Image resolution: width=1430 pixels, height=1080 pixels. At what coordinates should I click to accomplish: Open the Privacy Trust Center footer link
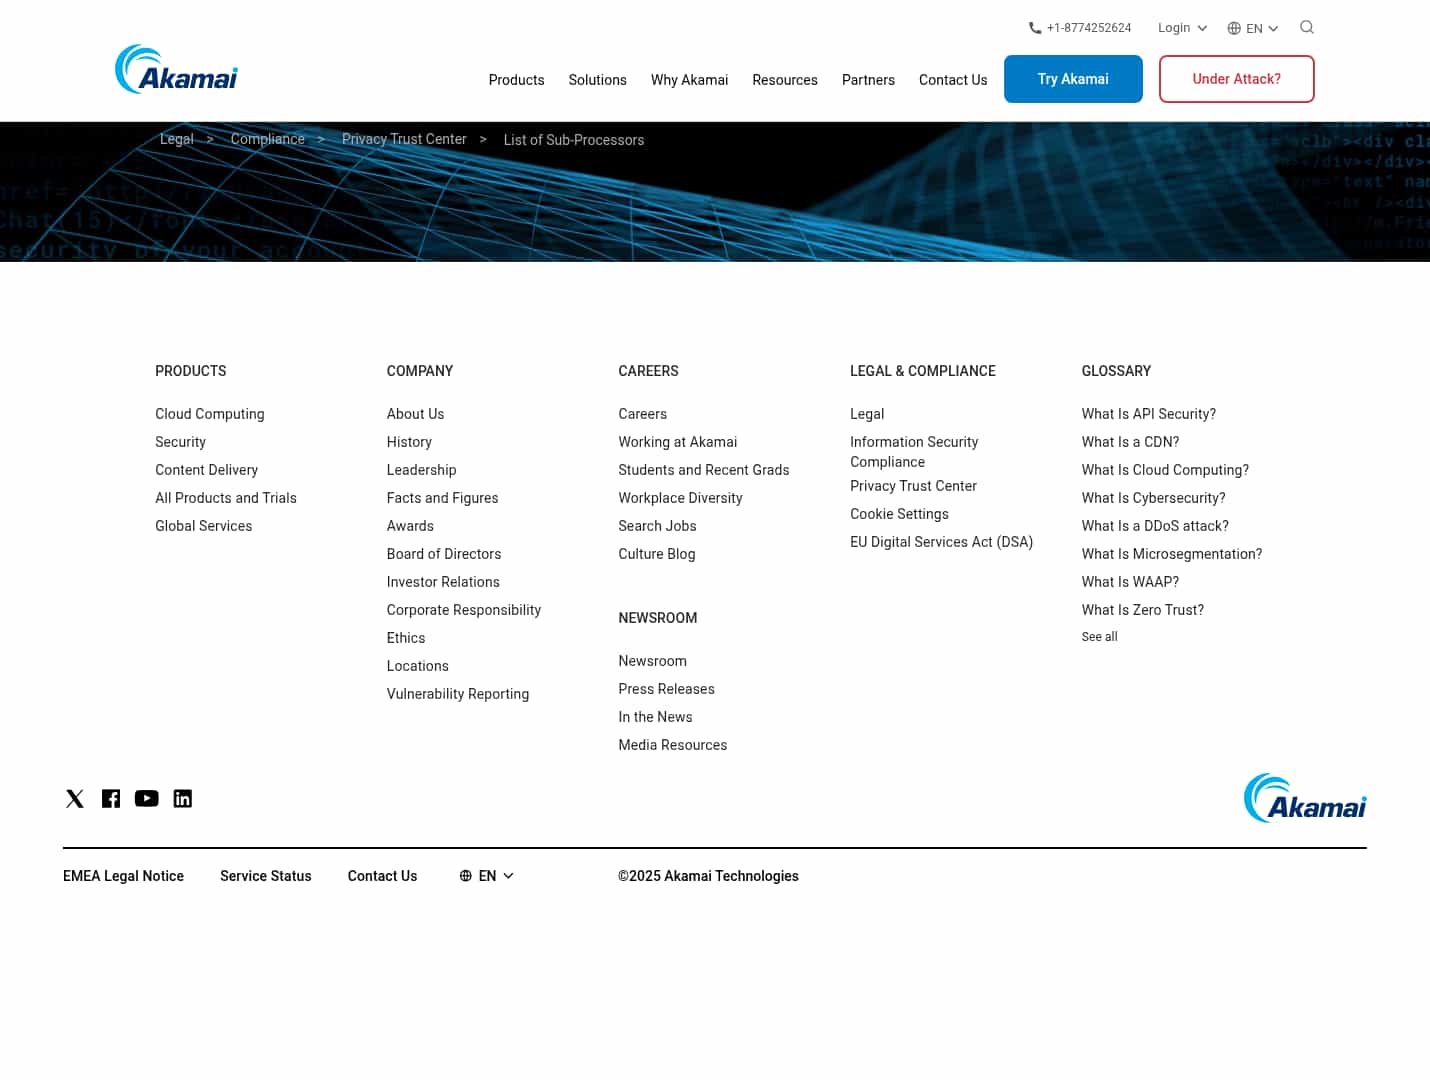[914, 486]
